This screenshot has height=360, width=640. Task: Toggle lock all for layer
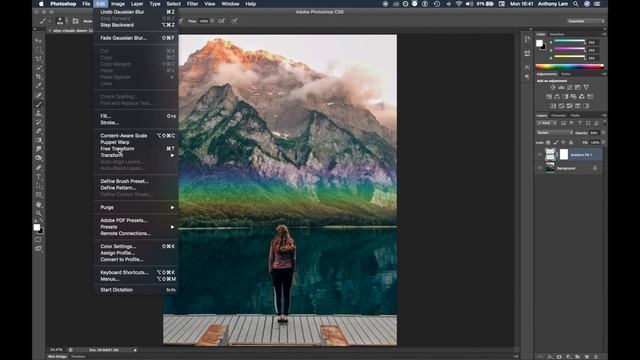point(571,142)
